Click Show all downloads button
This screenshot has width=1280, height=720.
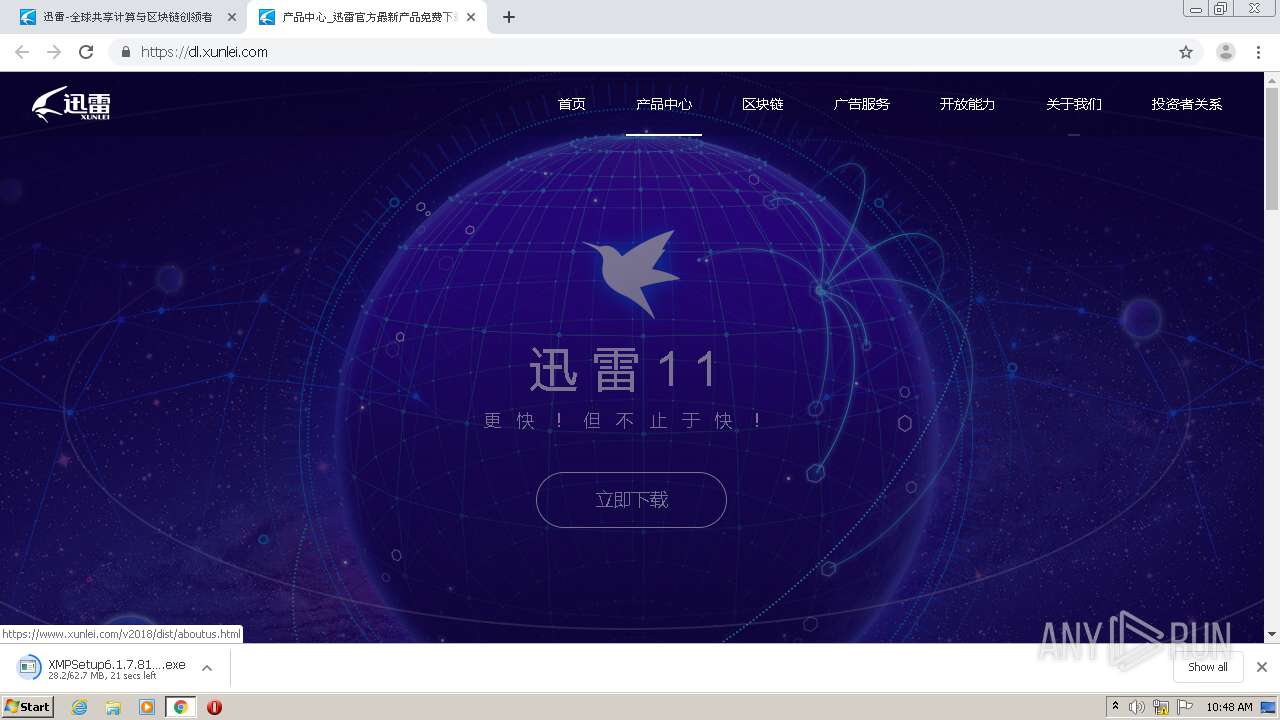click(x=1208, y=667)
